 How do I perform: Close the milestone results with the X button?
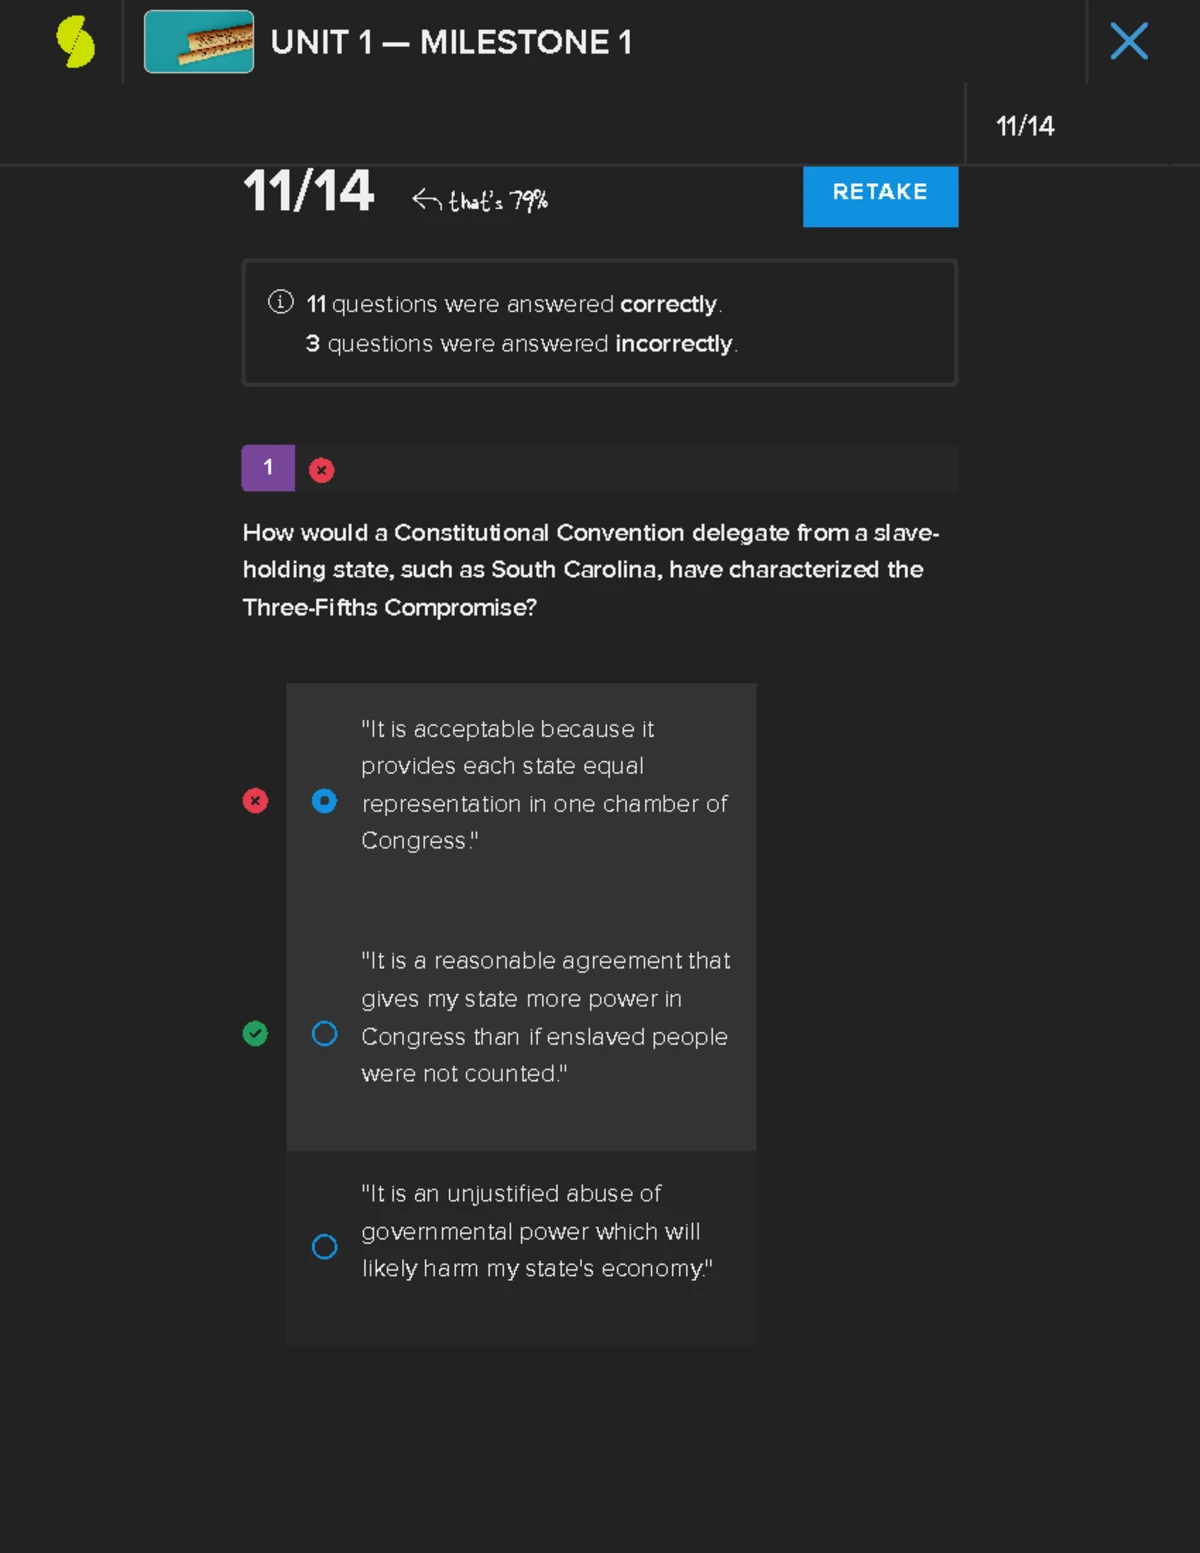point(1129,41)
